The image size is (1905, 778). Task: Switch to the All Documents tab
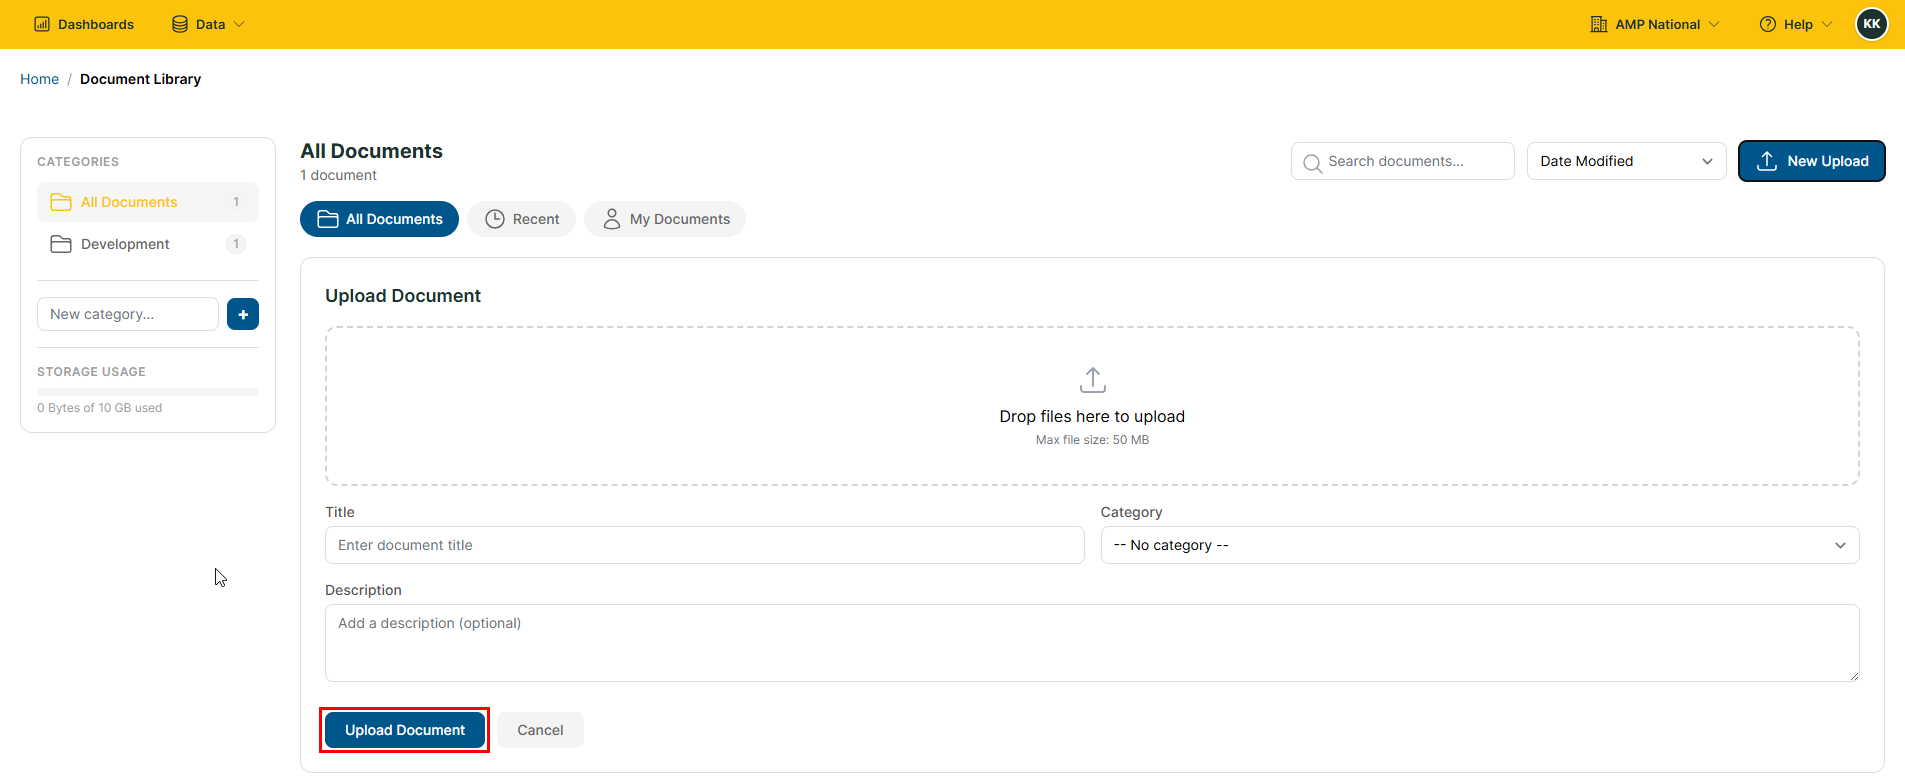tap(380, 219)
